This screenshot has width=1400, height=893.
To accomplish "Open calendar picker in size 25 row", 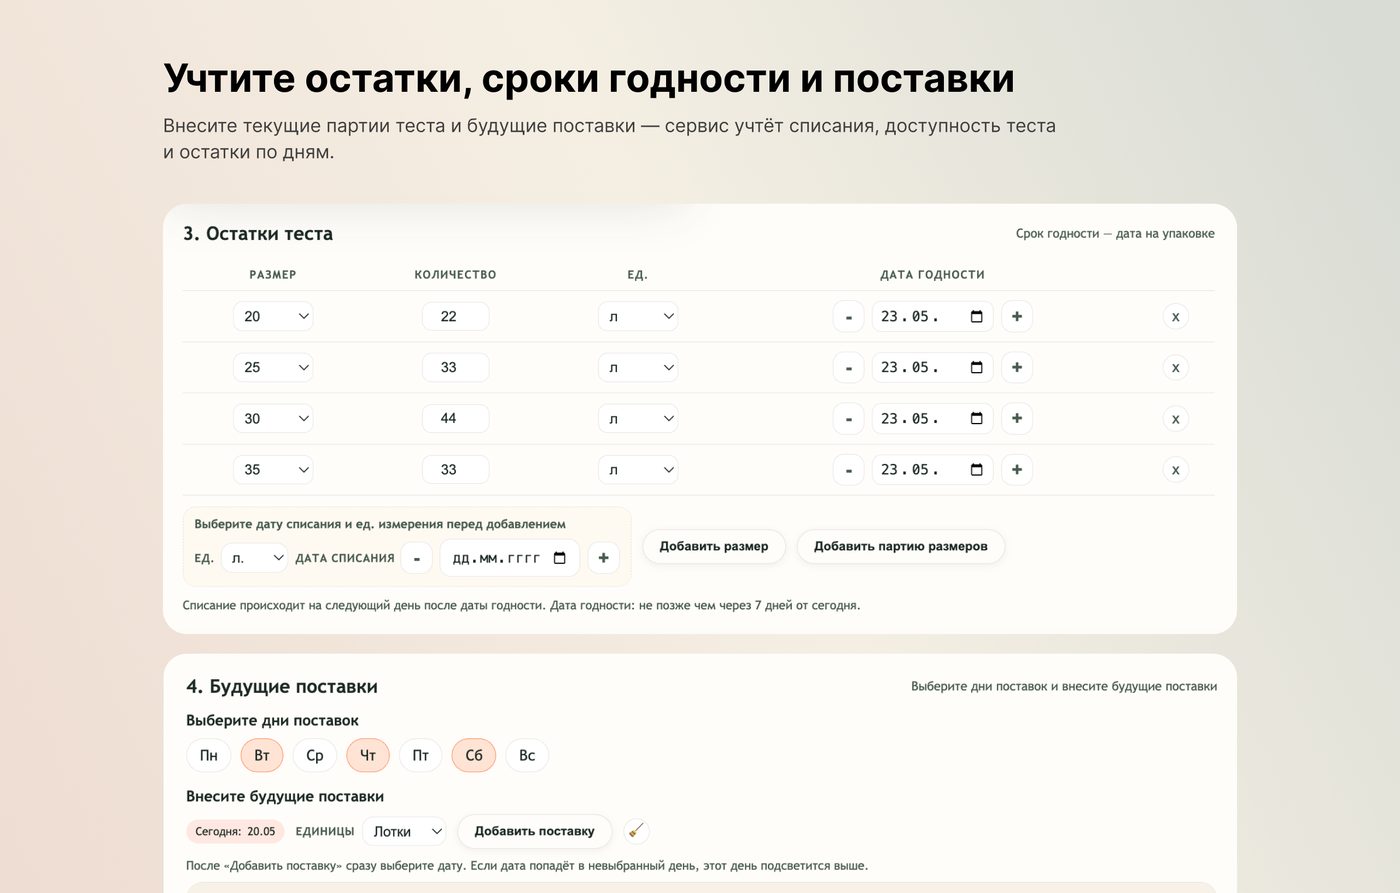I will pos(977,368).
